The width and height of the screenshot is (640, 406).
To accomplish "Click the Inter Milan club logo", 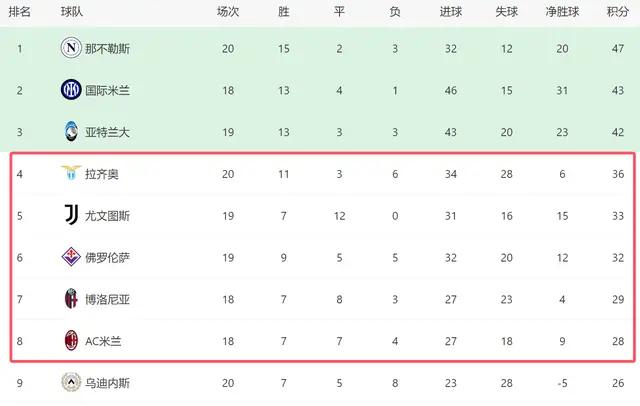I will 70,90.
